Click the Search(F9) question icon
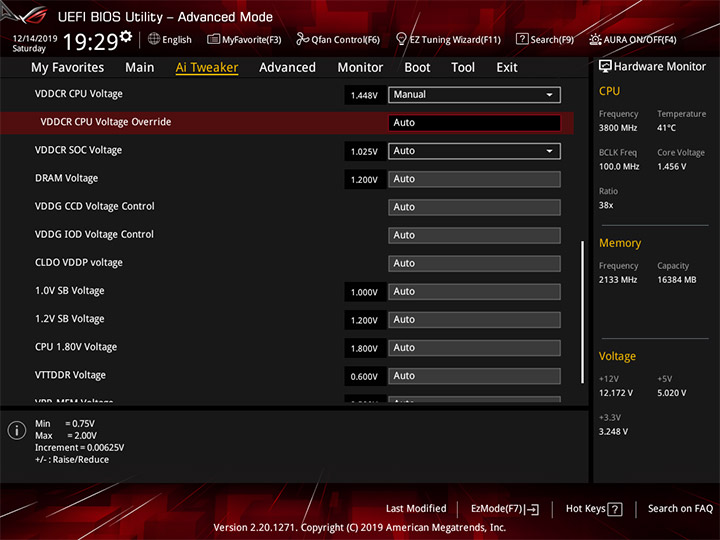Image resolution: width=720 pixels, height=540 pixels. (522, 39)
